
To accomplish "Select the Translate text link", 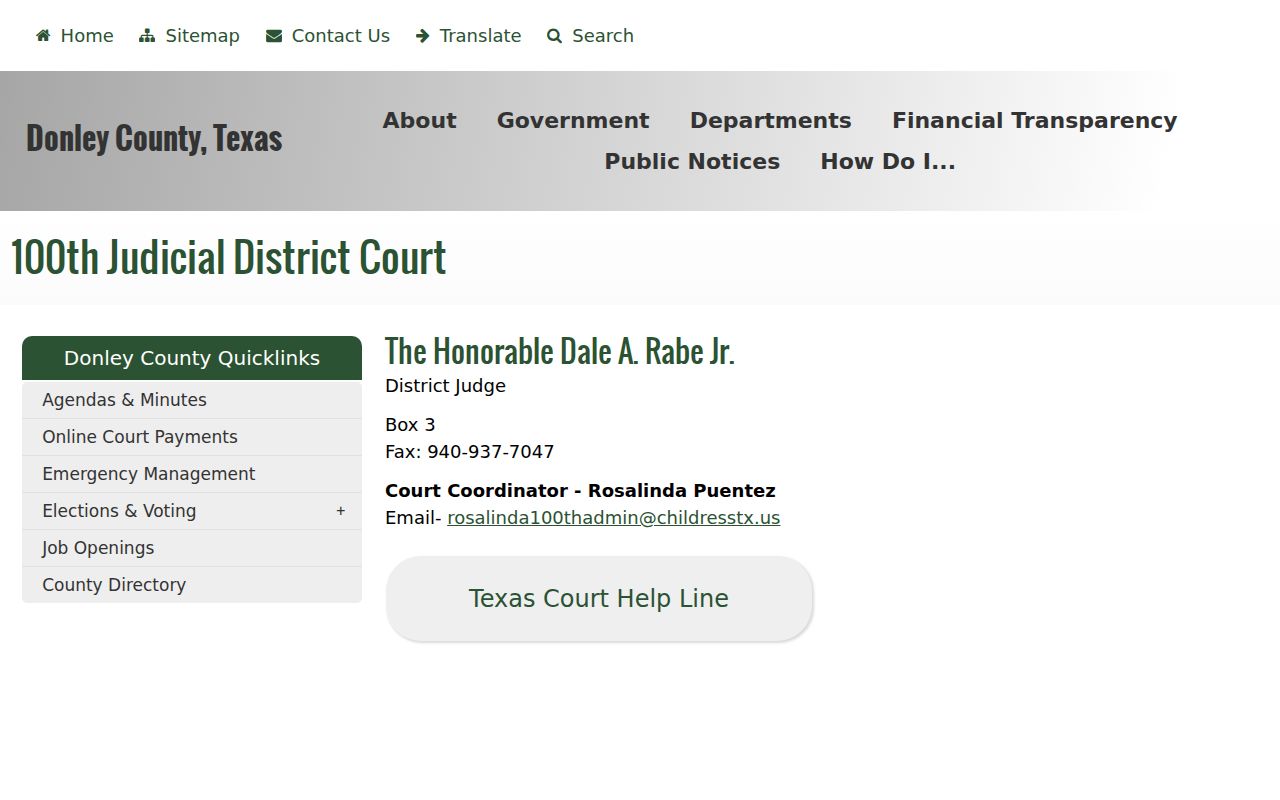I will click(x=480, y=36).
